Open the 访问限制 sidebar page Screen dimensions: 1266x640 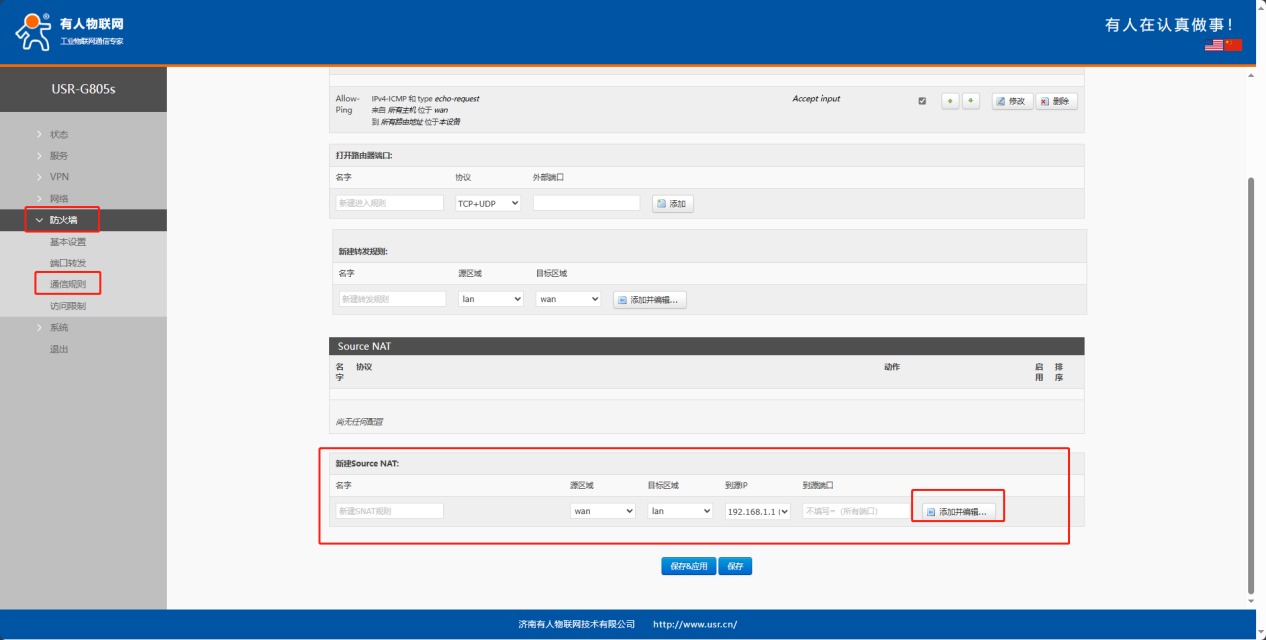click(x=68, y=306)
